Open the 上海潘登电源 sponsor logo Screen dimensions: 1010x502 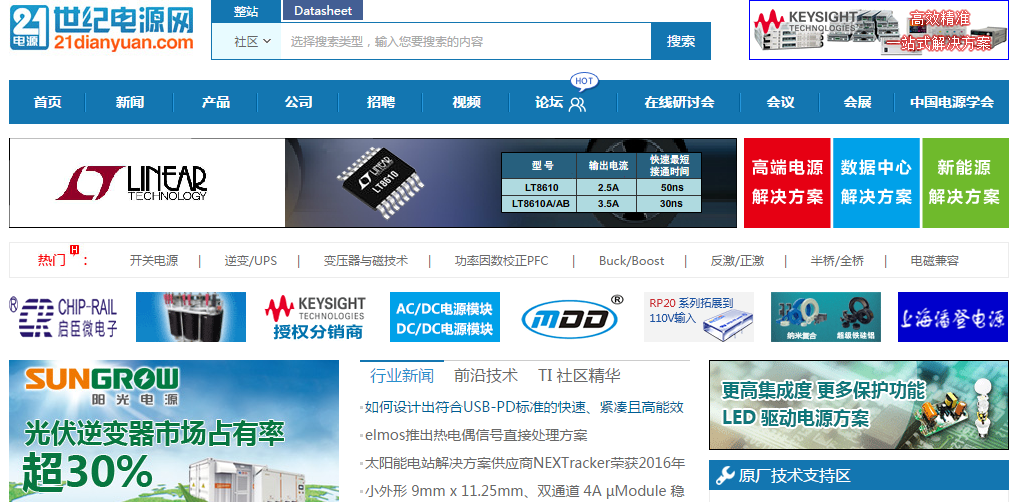[x=953, y=316]
